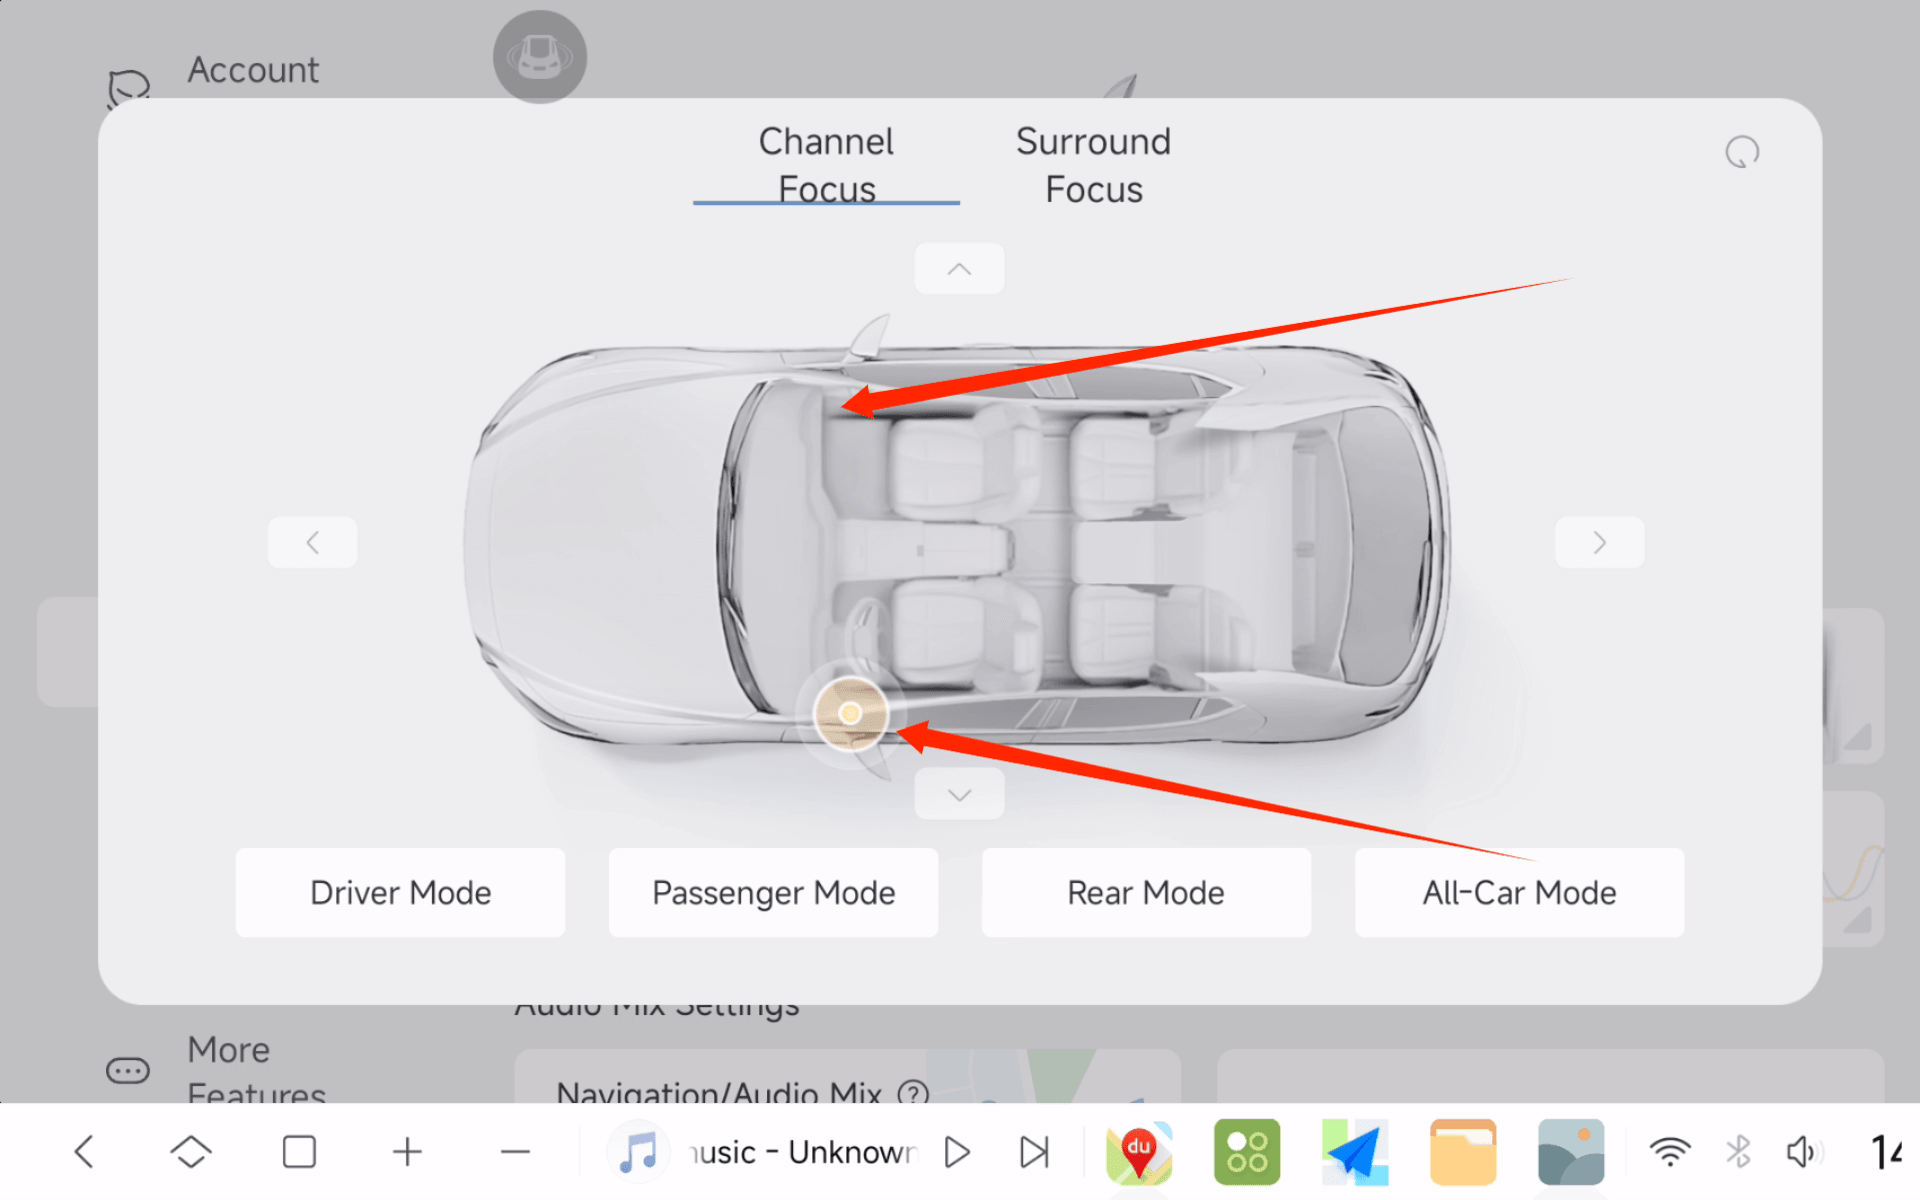Move sound focus down with chevron
The image size is (1920, 1200).
click(959, 795)
